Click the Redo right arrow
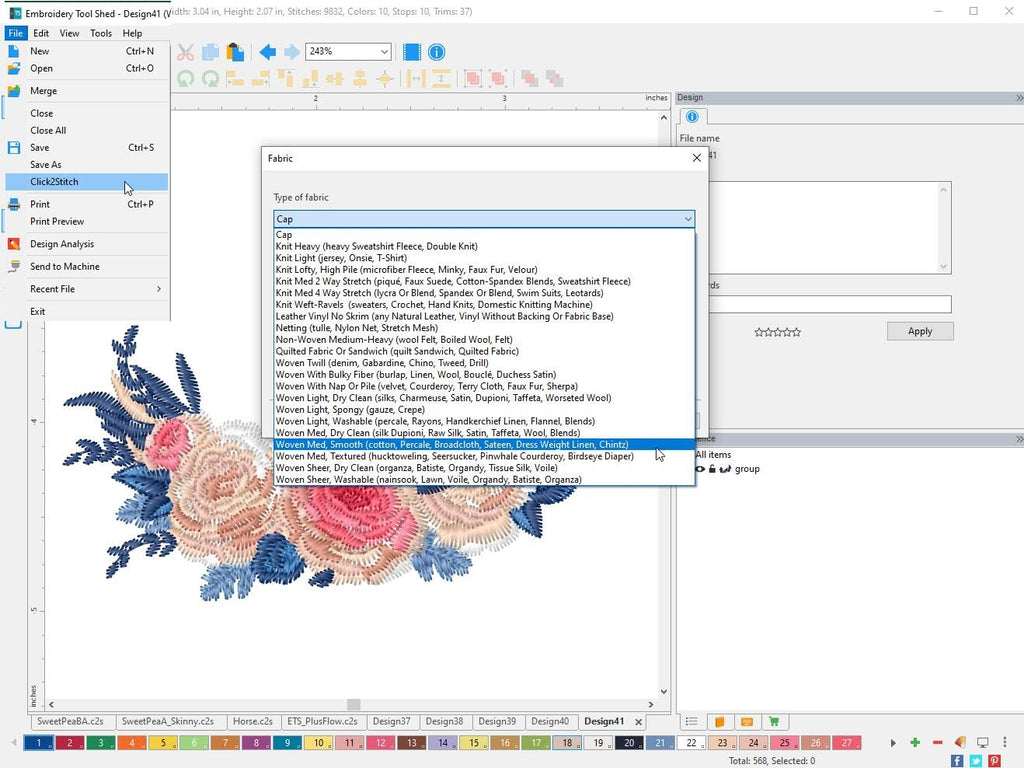1024x768 pixels. click(x=292, y=52)
